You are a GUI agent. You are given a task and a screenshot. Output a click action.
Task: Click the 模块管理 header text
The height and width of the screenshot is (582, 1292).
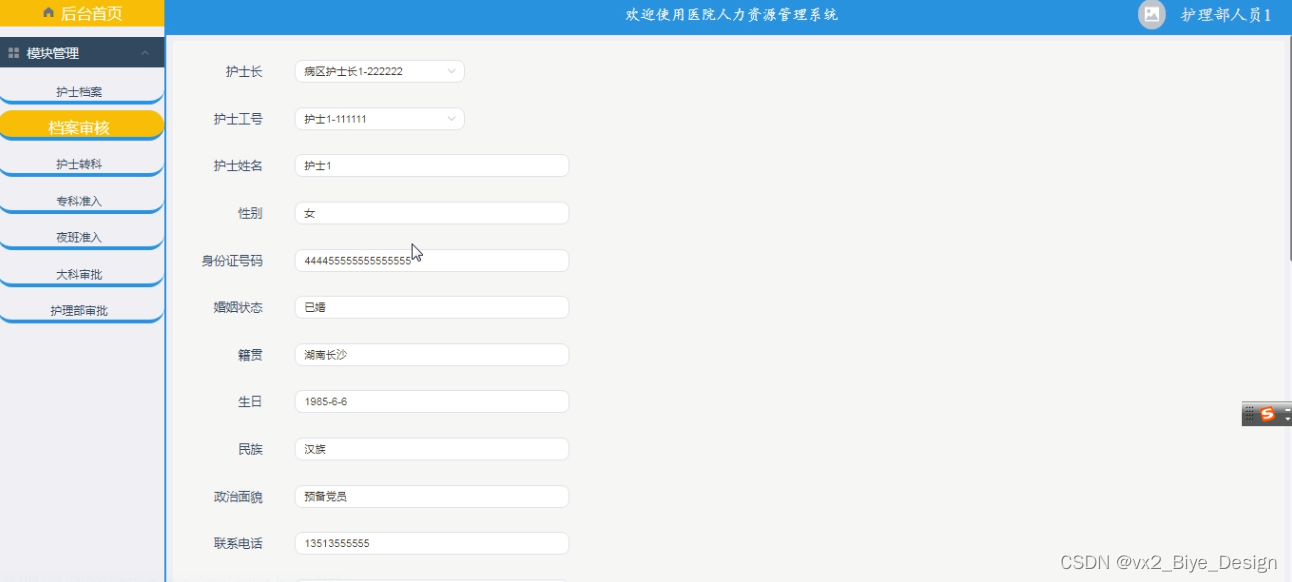click(x=53, y=53)
